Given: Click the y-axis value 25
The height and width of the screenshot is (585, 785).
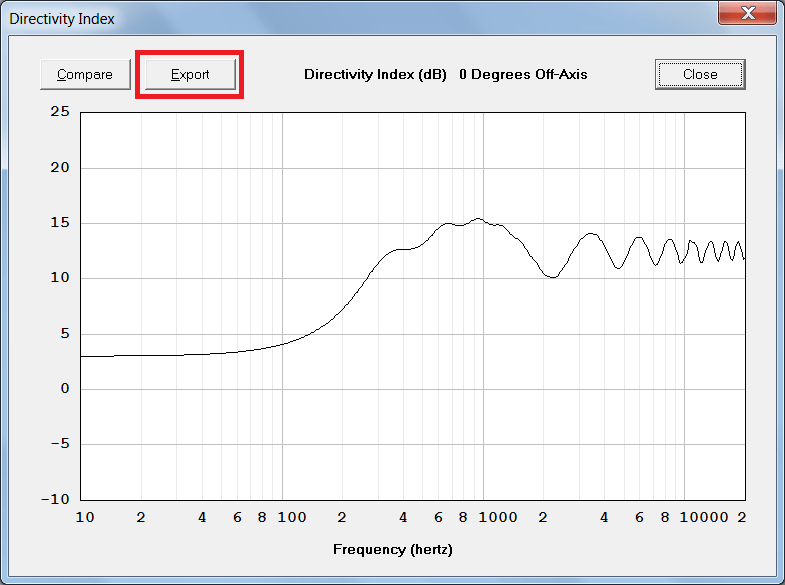Looking at the screenshot, I should (x=60, y=112).
